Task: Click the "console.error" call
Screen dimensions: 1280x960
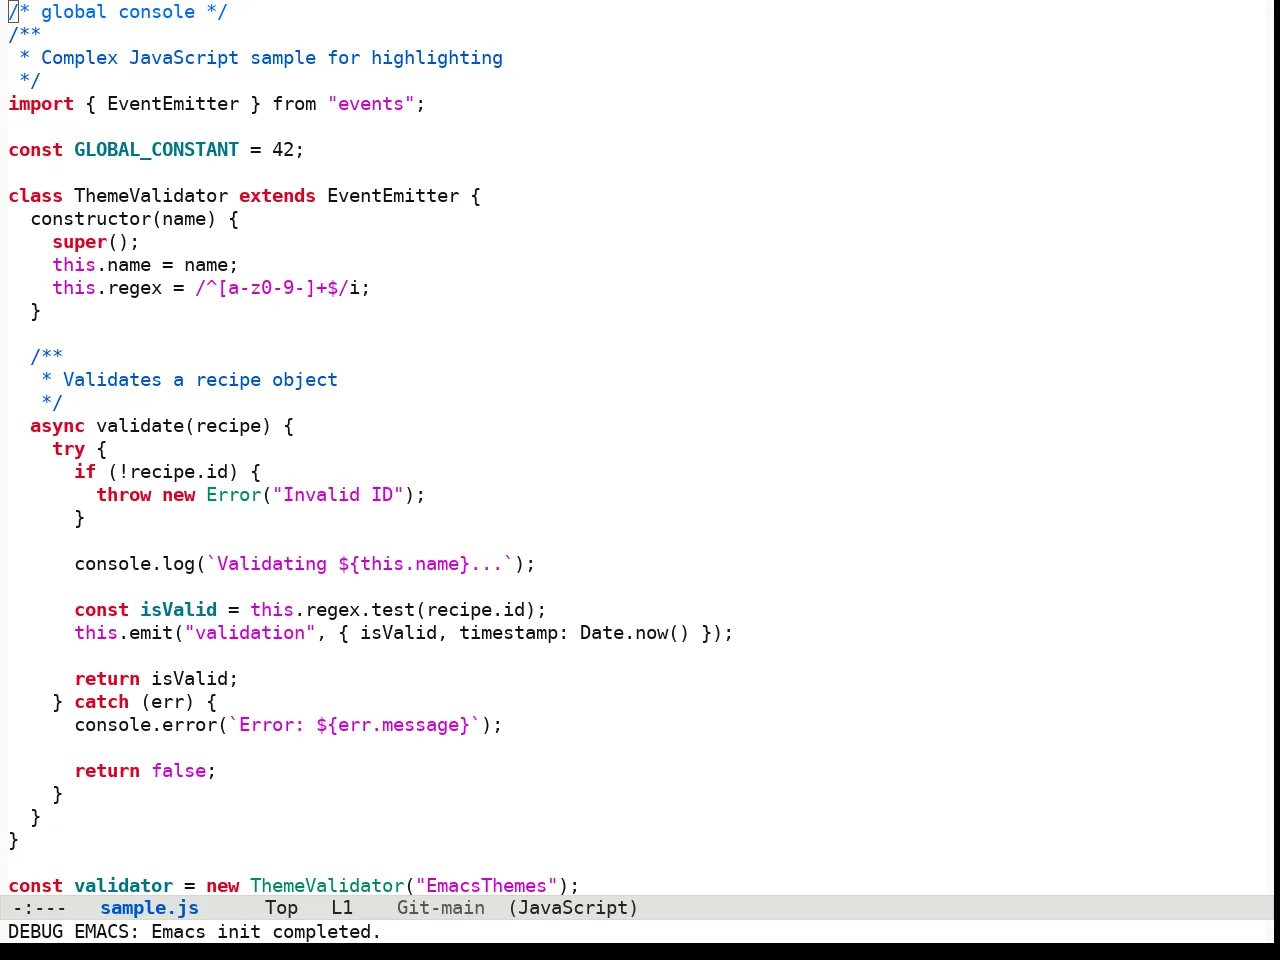Action: tap(145, 725)
